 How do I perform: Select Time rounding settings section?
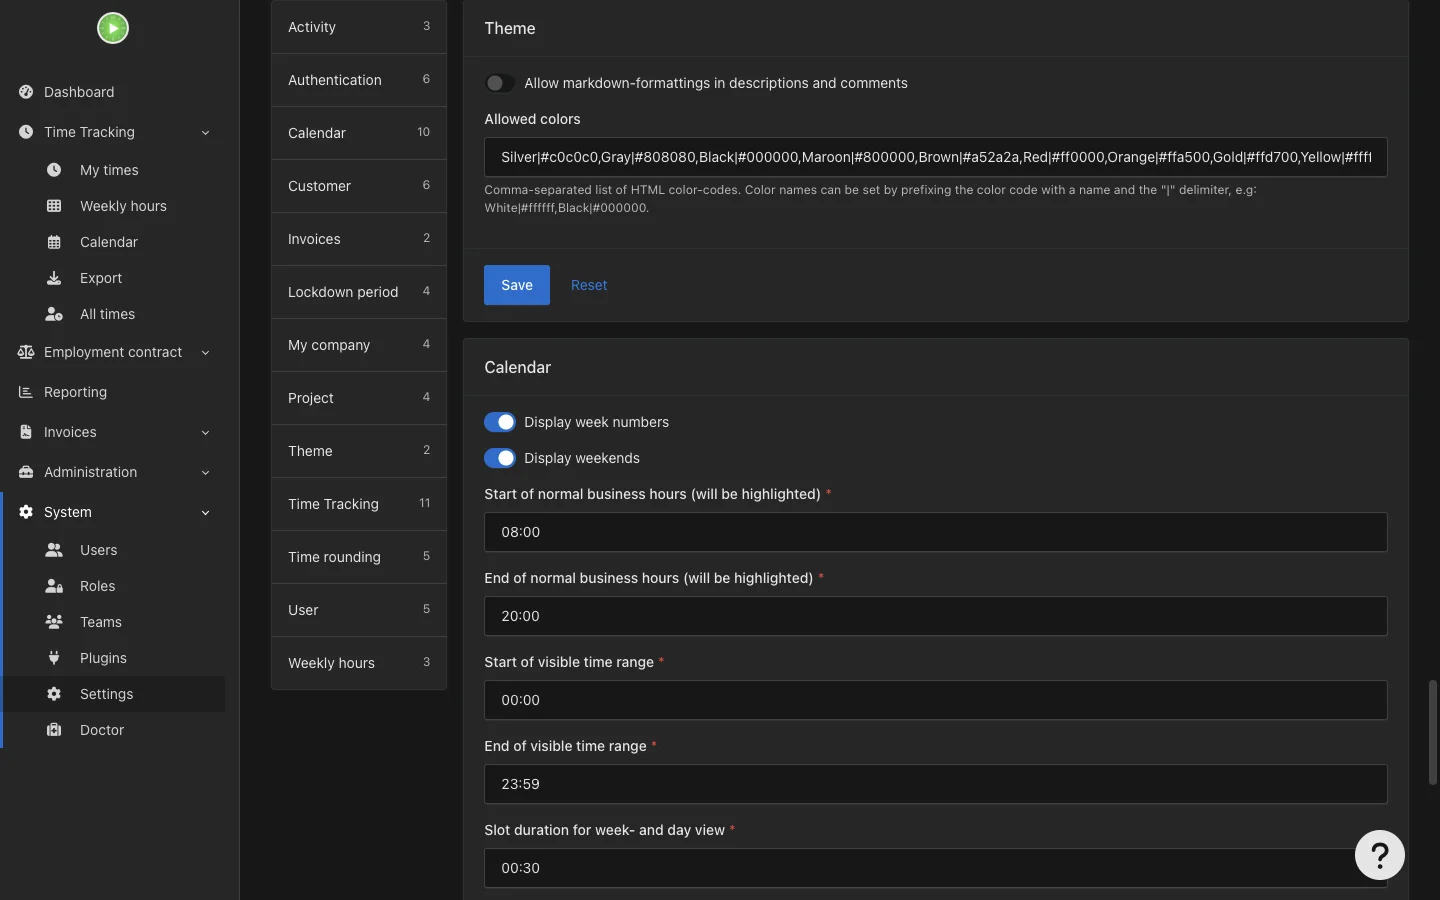[x=359, y=557]
